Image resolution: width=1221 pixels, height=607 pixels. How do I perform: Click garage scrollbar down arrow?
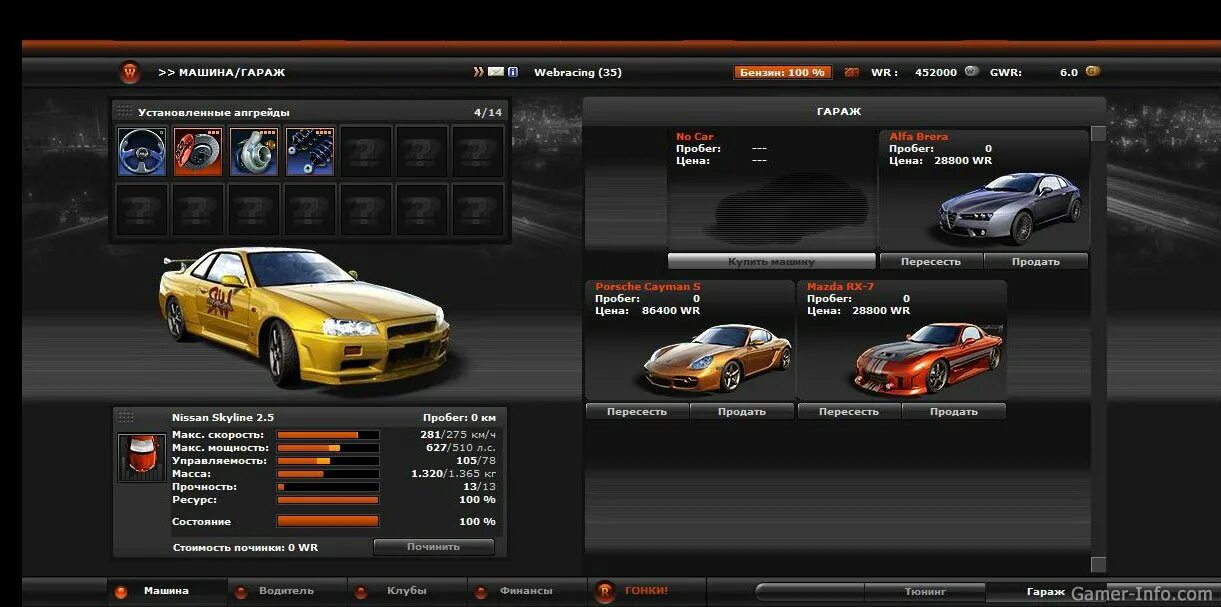[x=1098, y=565]
